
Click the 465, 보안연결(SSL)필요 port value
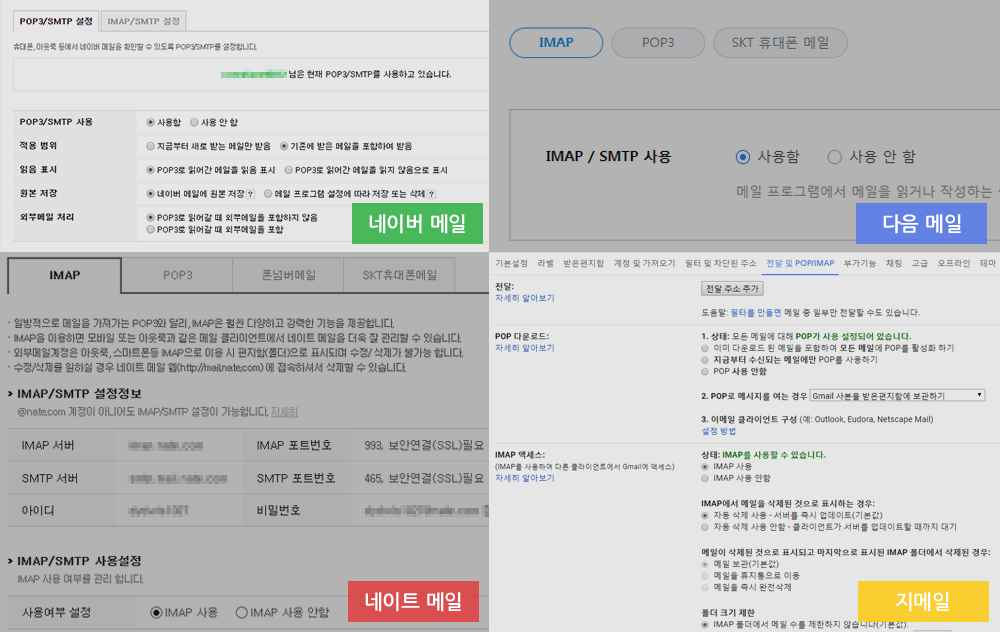pyautogui.click(x=424, y=478)
